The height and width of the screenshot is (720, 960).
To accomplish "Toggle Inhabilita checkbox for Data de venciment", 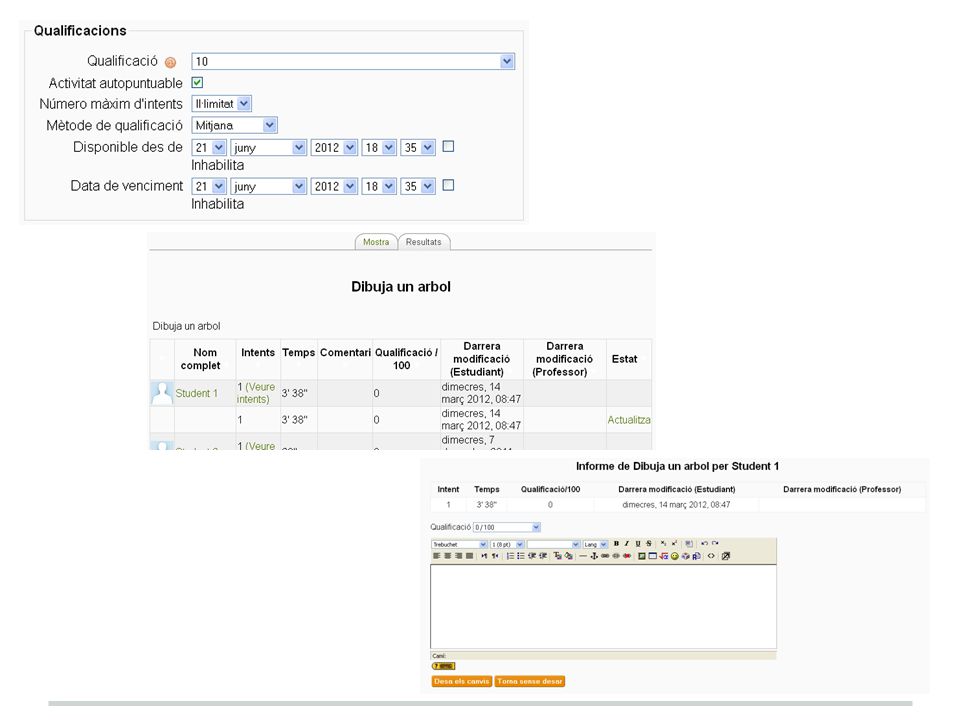I will click(448, 185).
